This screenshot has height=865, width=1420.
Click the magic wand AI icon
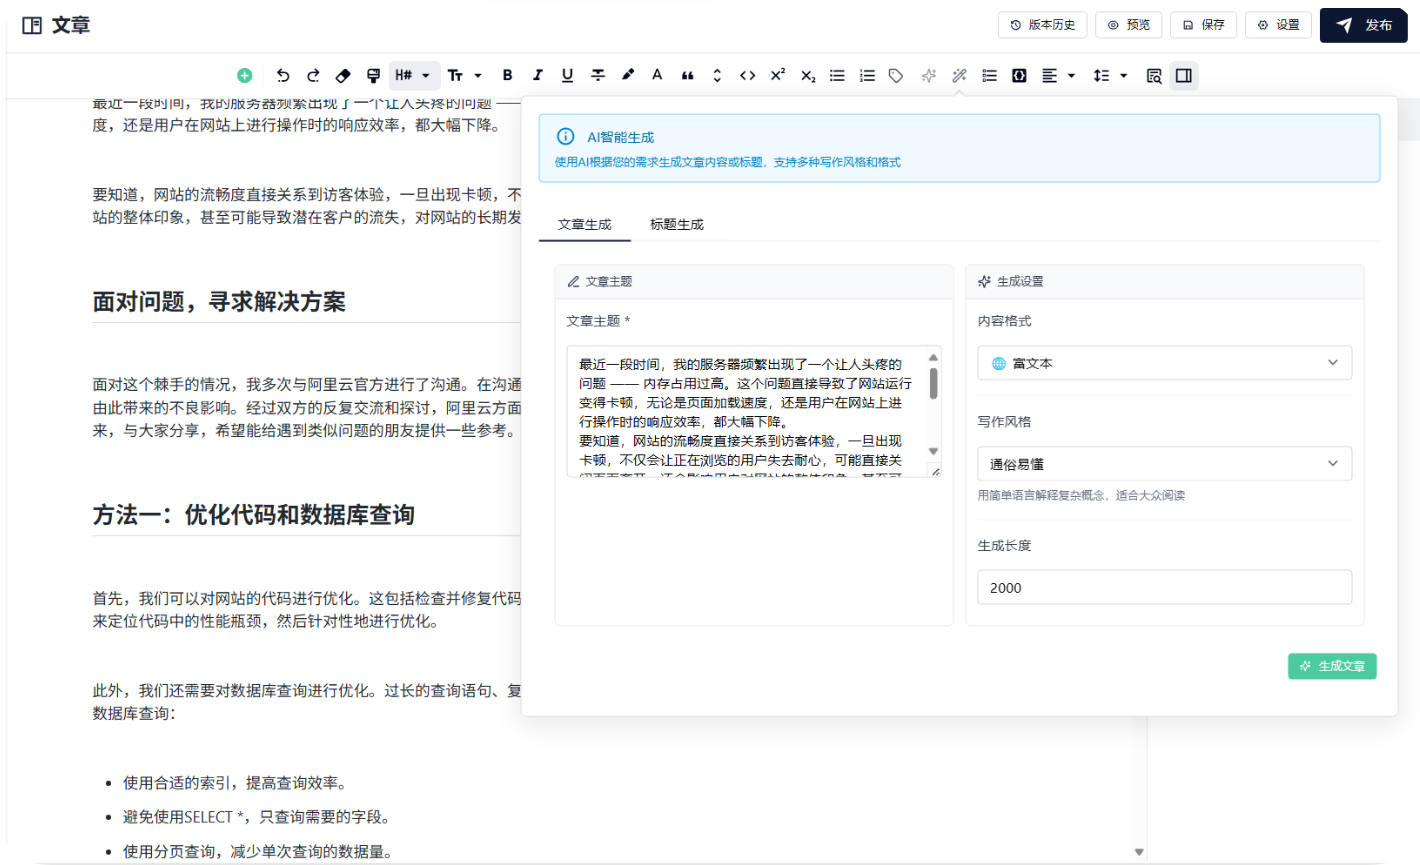pyautogui.click(x=958, y=75)
